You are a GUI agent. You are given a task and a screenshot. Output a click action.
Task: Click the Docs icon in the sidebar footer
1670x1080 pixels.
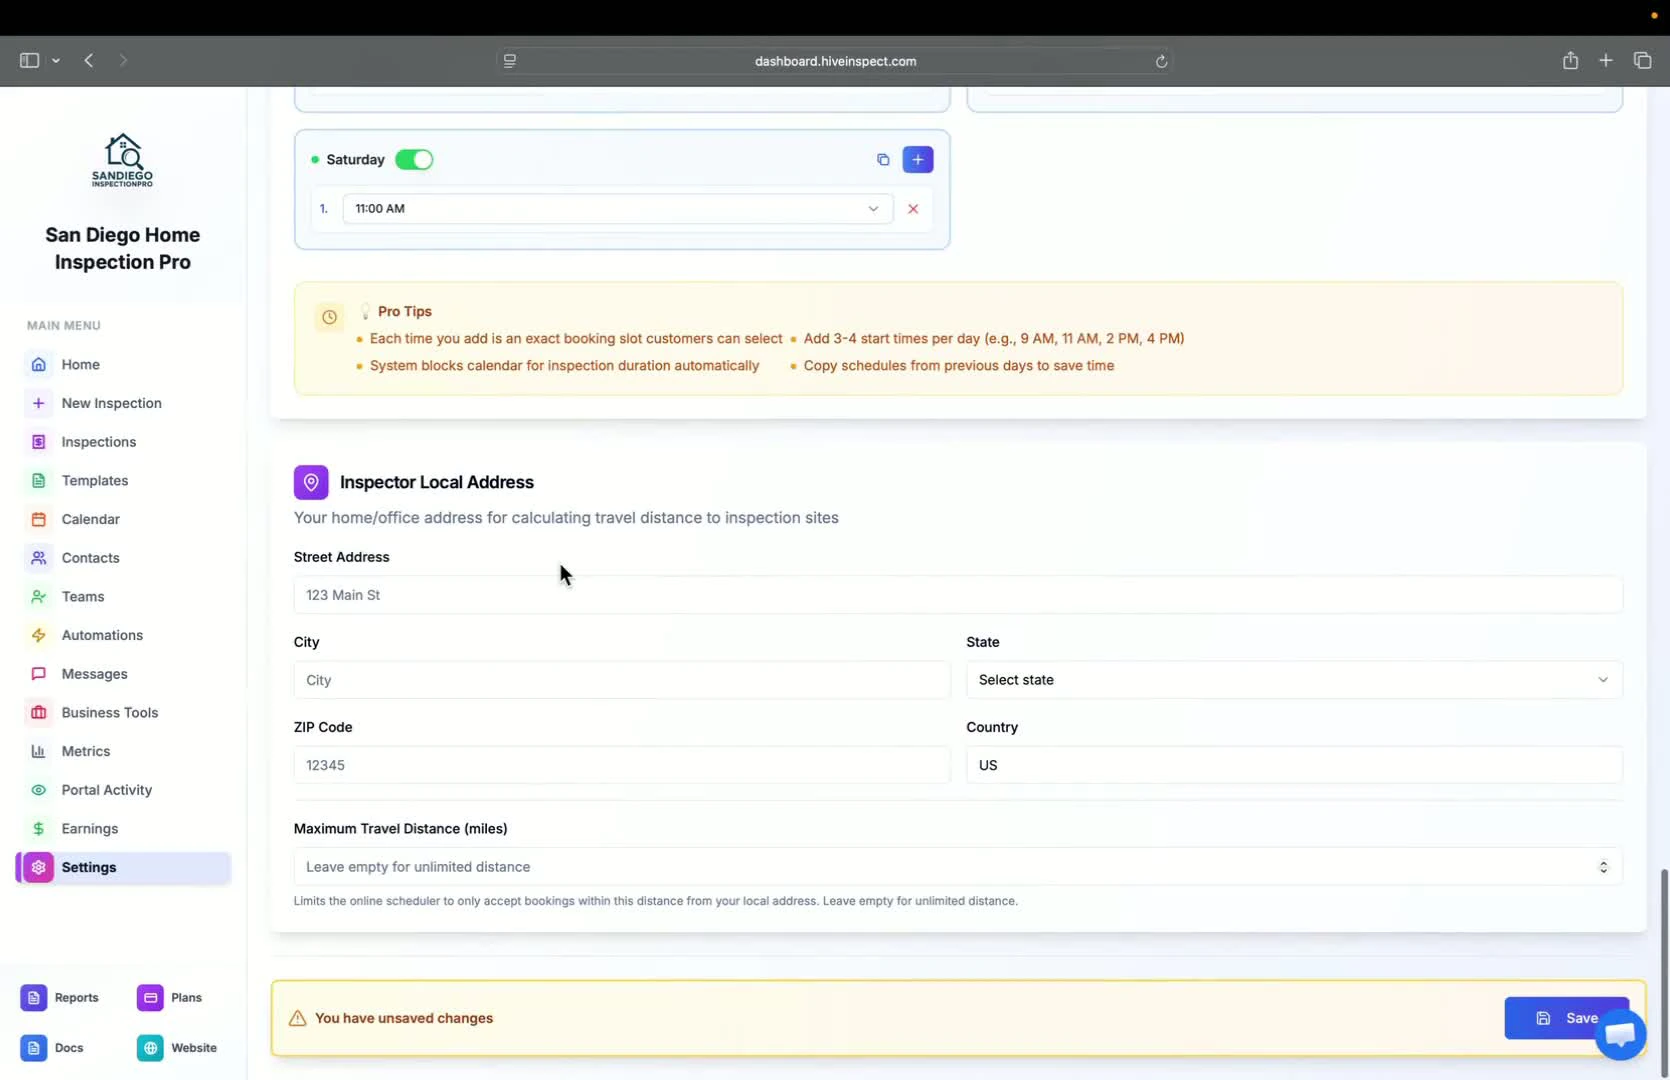point(34,1048)
